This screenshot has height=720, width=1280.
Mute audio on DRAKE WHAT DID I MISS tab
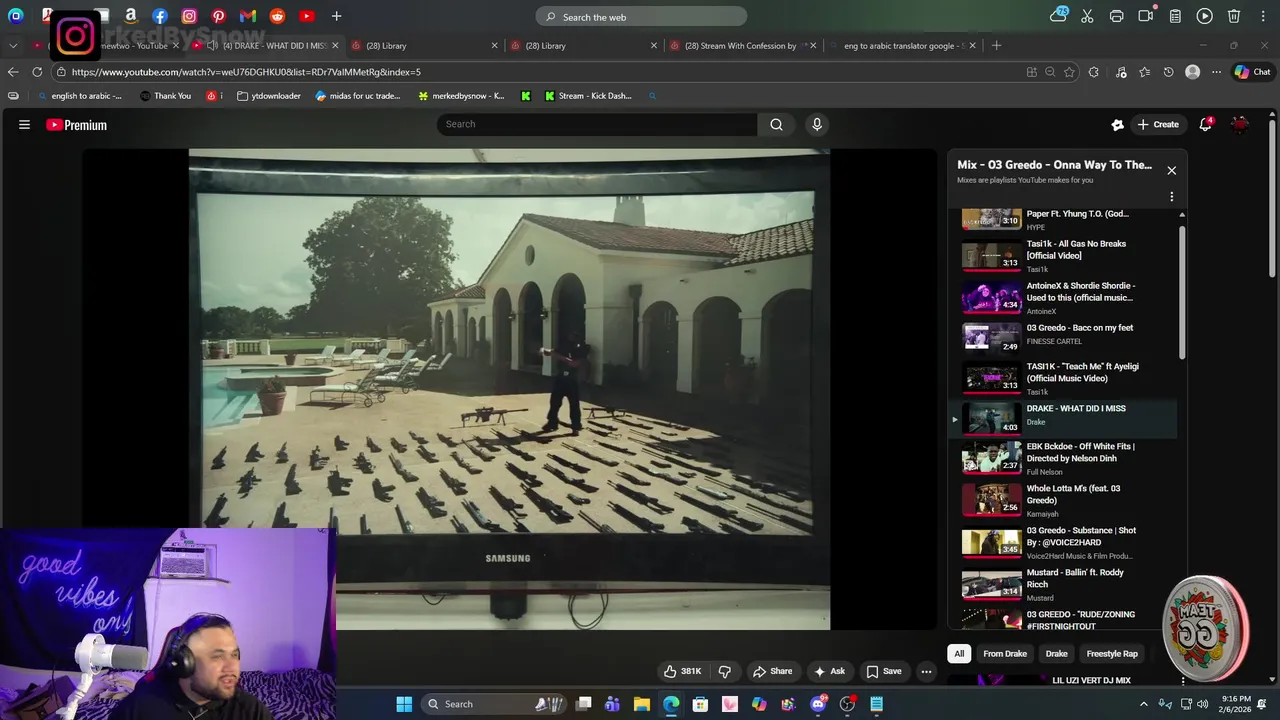click(x=212, y=45)
